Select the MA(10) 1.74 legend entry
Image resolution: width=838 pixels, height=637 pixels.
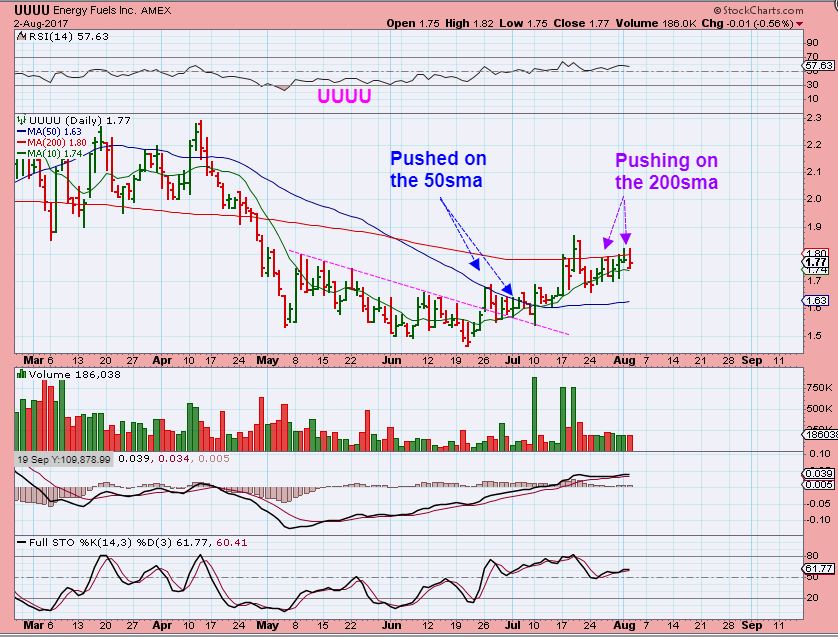click(50, 153)
